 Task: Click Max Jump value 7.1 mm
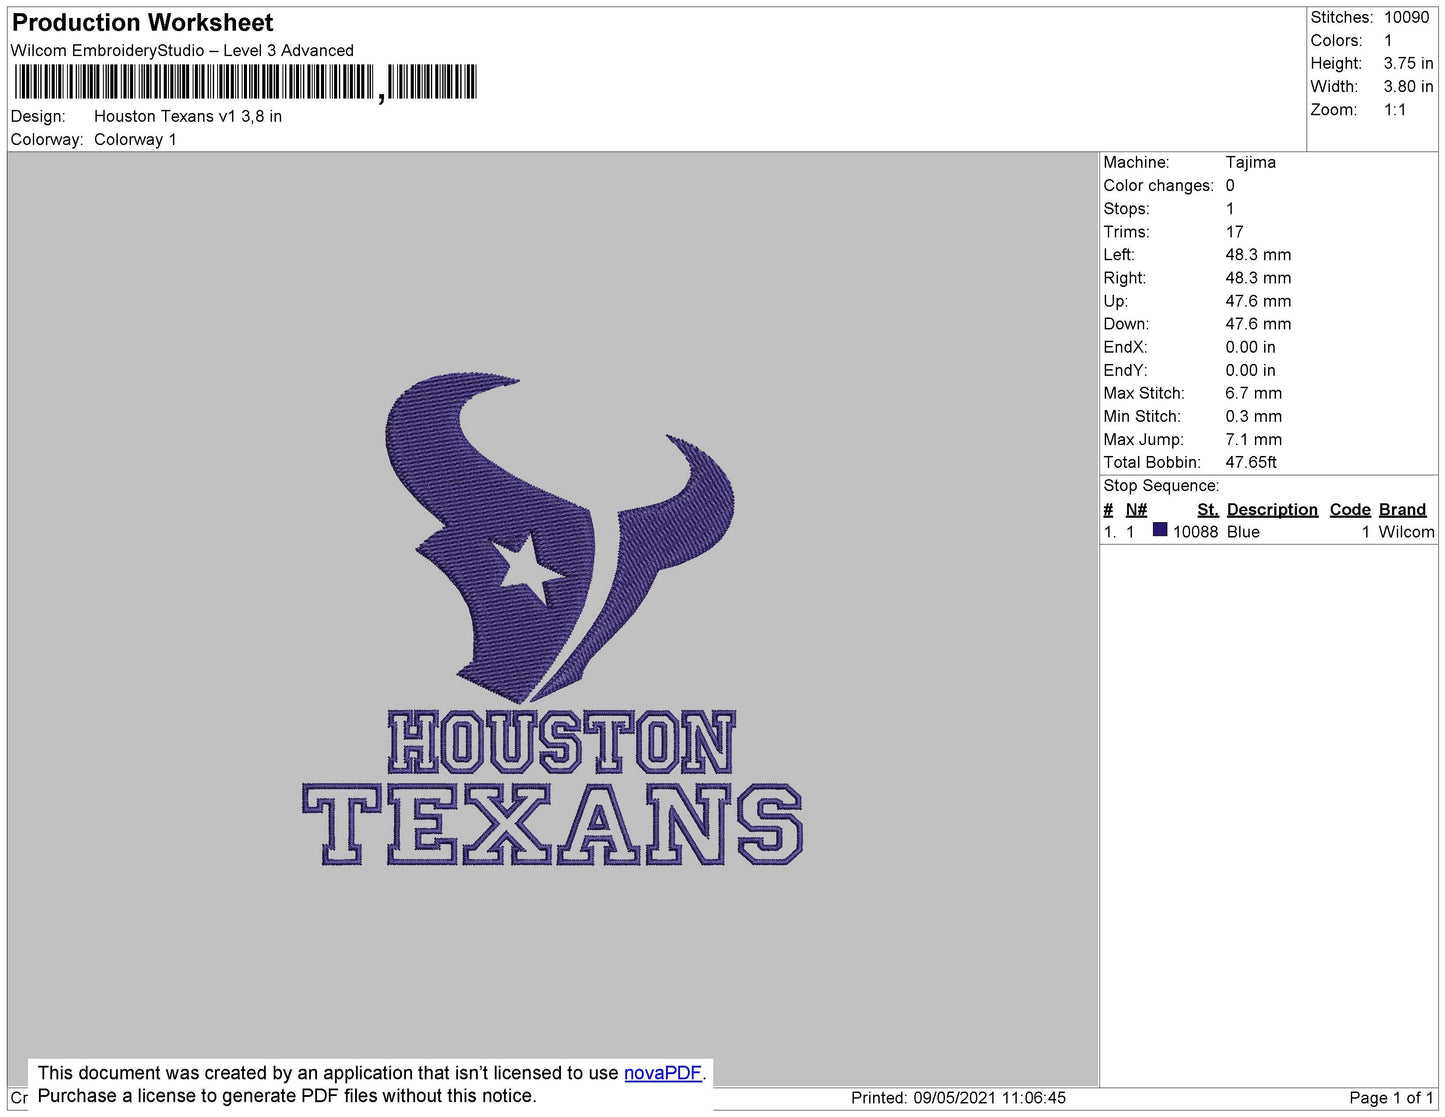1254,439
